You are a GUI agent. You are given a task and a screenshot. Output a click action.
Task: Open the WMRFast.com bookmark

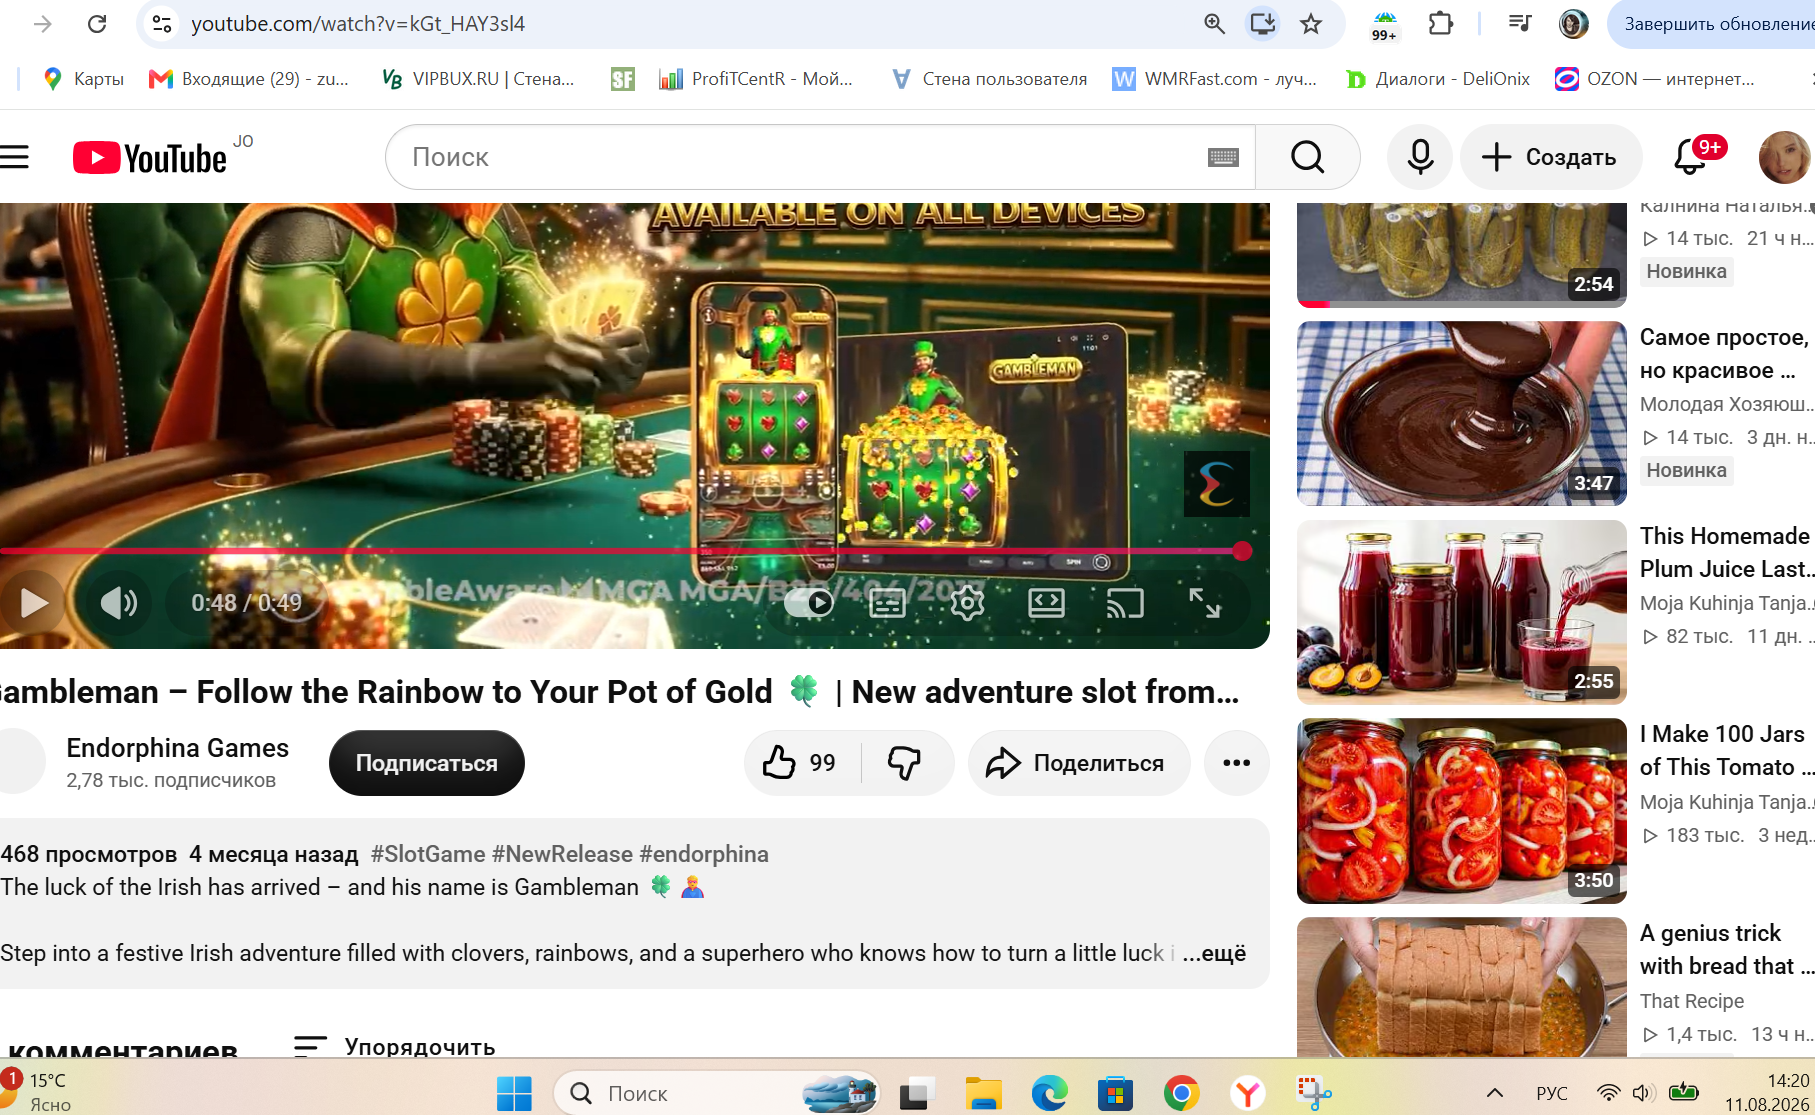click(1215, 79)
